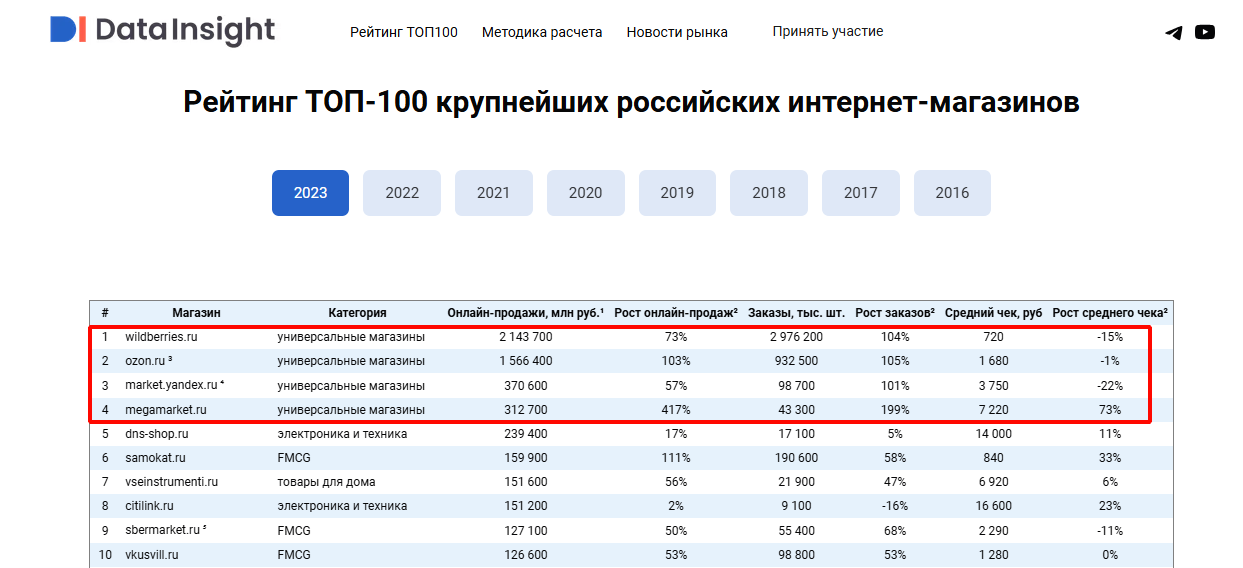Image resolution: width=1243 pixels, height=568 pixels.
Task: Click the Заказы, тыс. шт. column header
Action: click(797, 313)
